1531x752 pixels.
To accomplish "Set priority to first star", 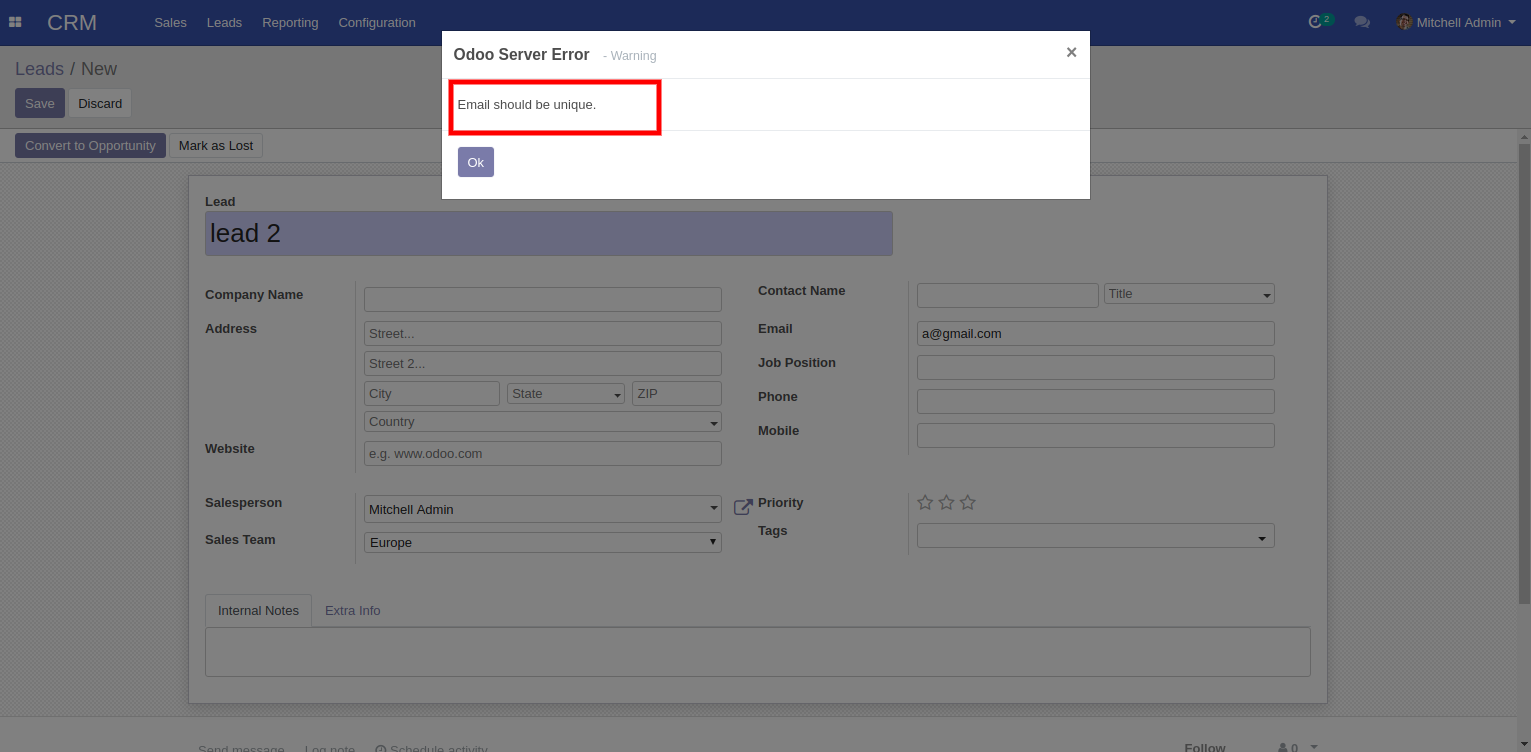I will [925, 502].
